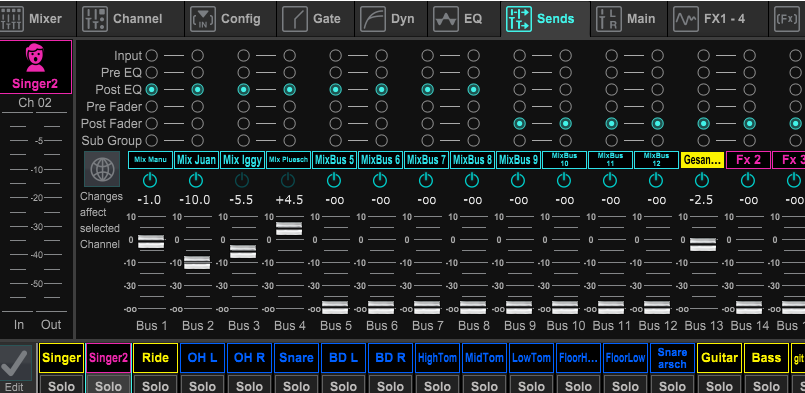Screen dimensions: 805x393
Task: Click the Mix Iggy bus label
Action: (242, 160)
